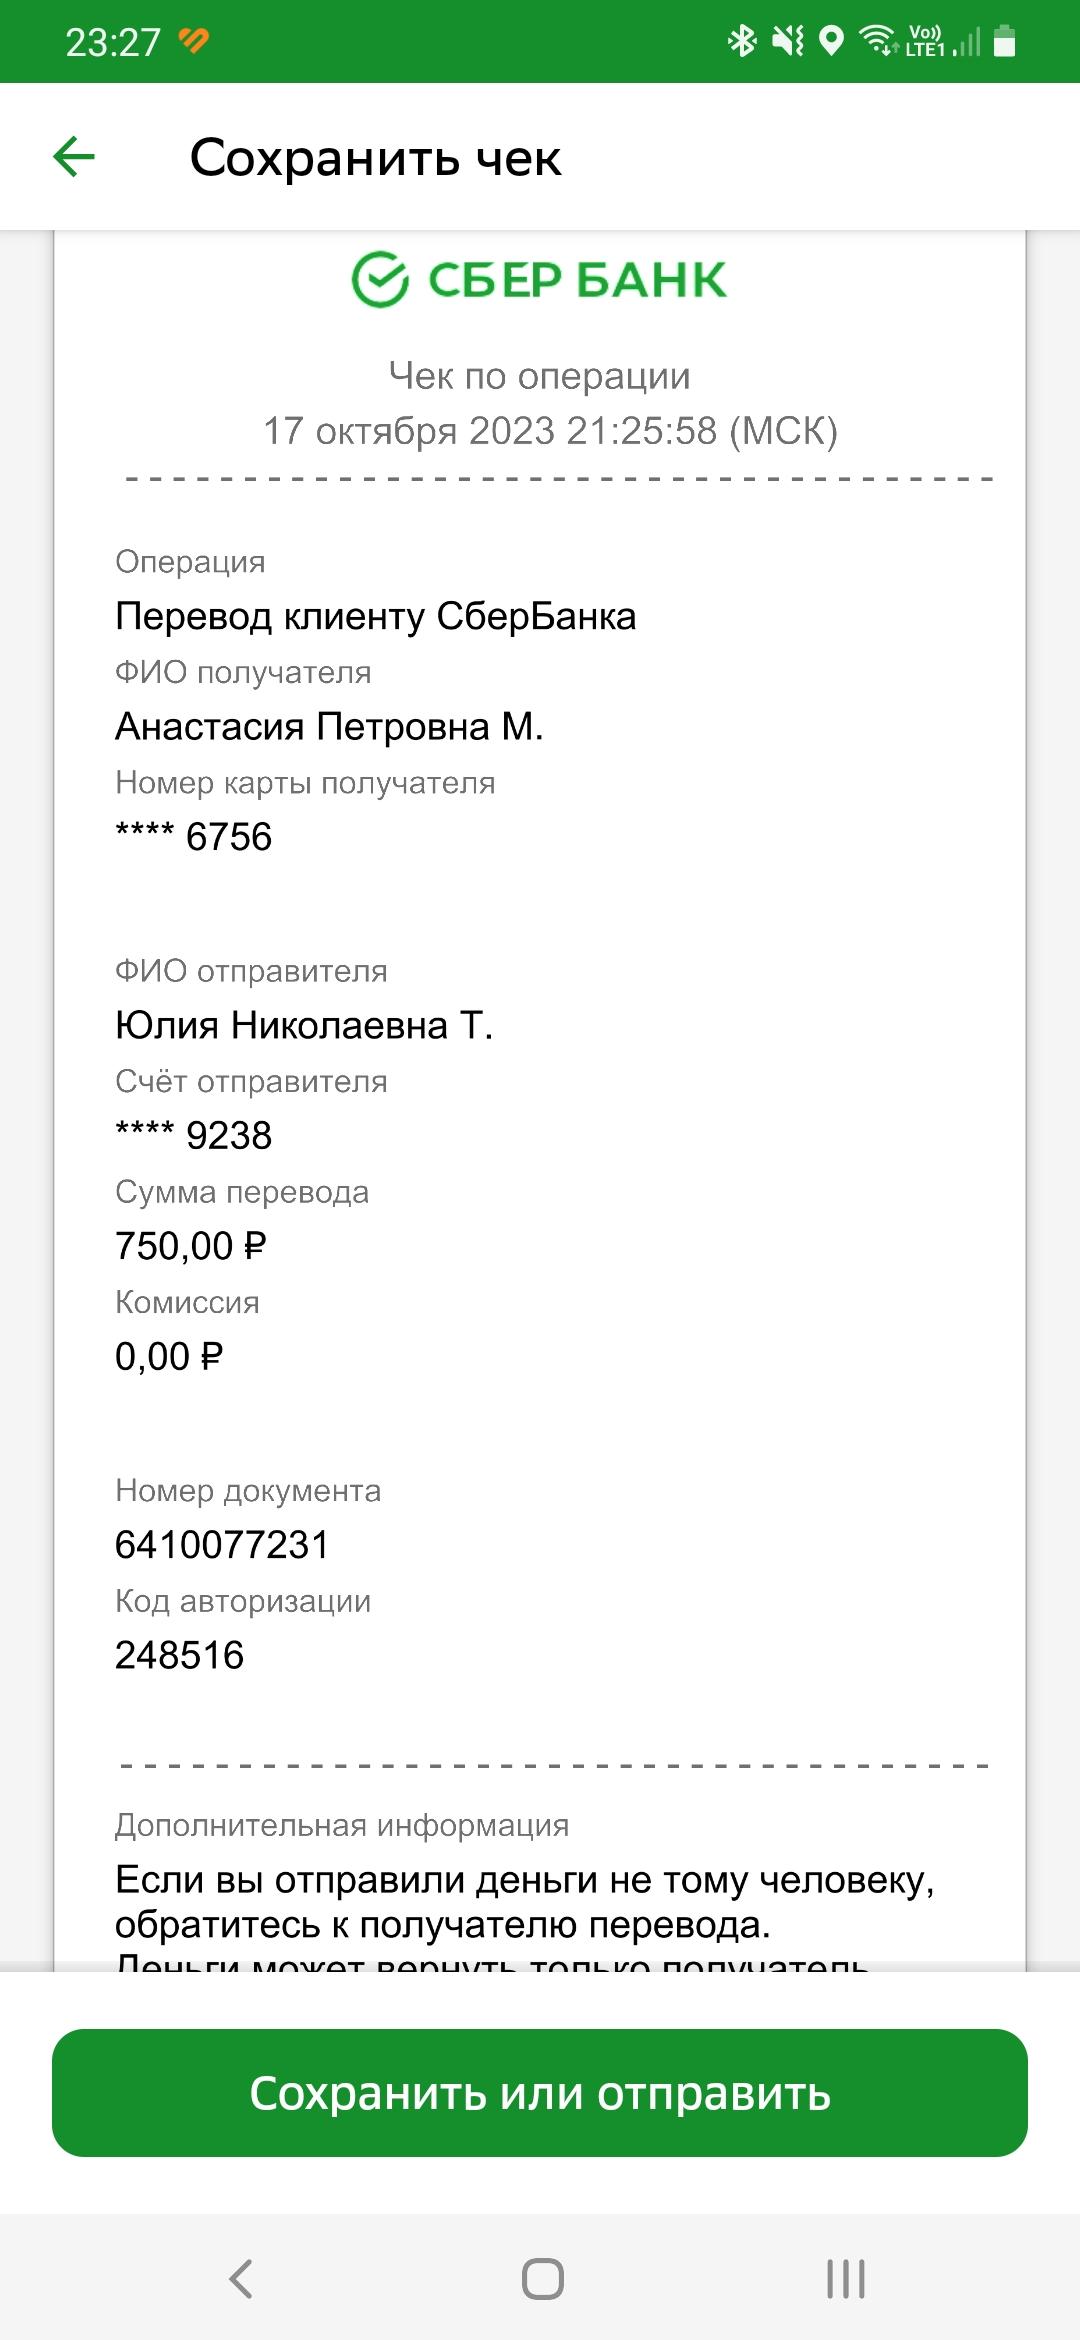The image size is (1080, 2340).
Task: Tap the Android back navigation button
Action: pyautogui.click(x=241, y=2279)
